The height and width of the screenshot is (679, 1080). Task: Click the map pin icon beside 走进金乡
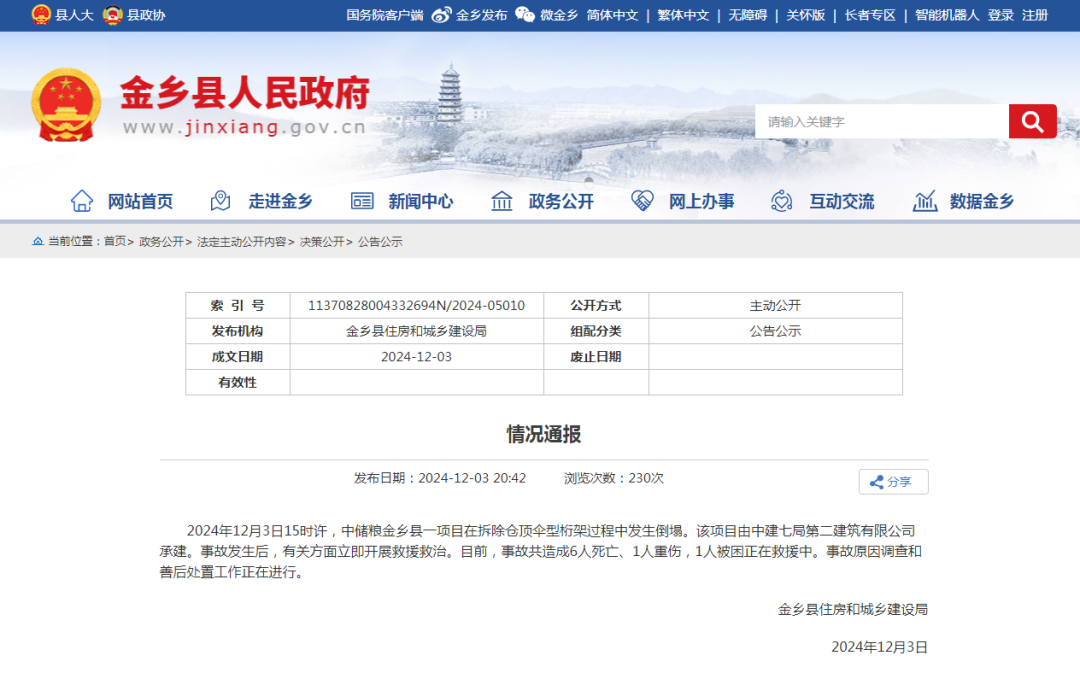click(220, 201)
